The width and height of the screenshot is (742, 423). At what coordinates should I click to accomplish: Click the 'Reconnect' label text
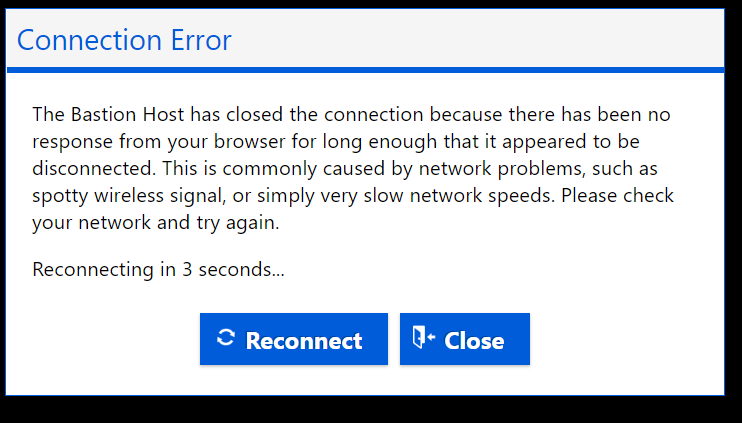point(304,341)
